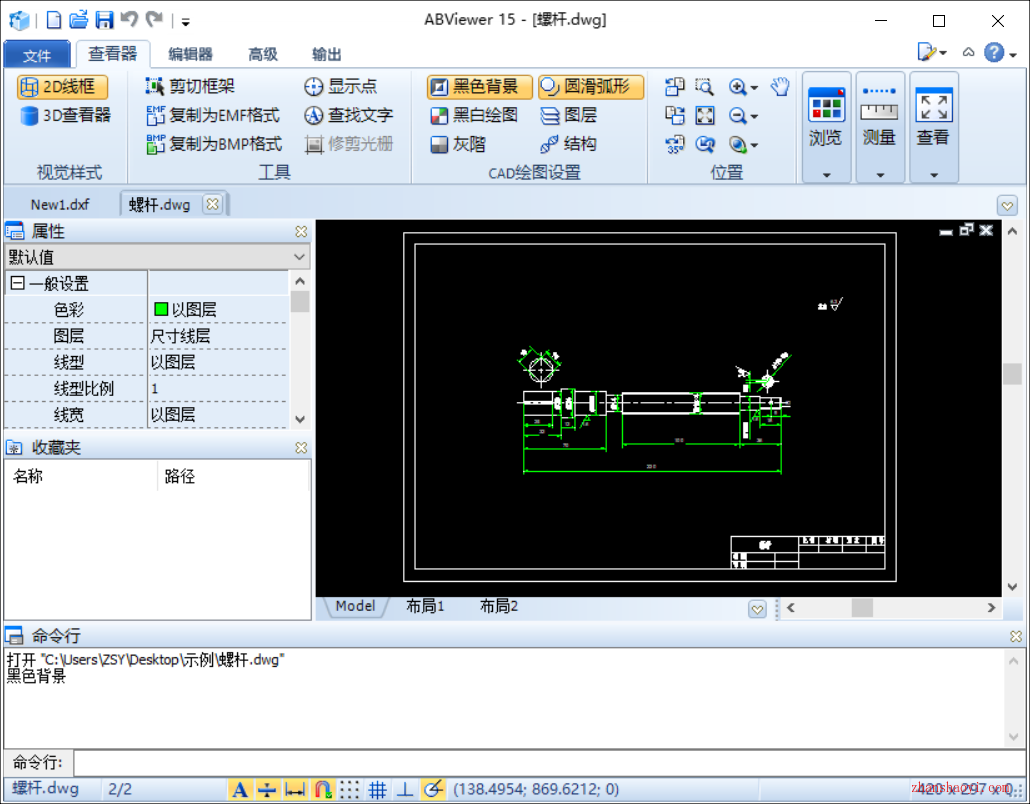Collapse the ribbon with the caret icon
Viewport: 1030px width, 804px height.
968,53
